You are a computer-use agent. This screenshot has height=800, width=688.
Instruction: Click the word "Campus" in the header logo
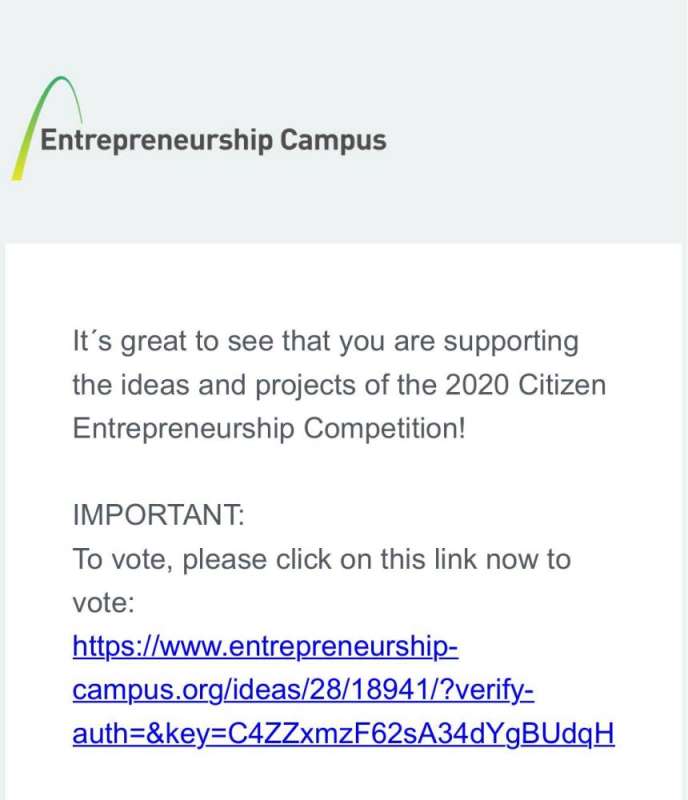(x=333, y=139)
